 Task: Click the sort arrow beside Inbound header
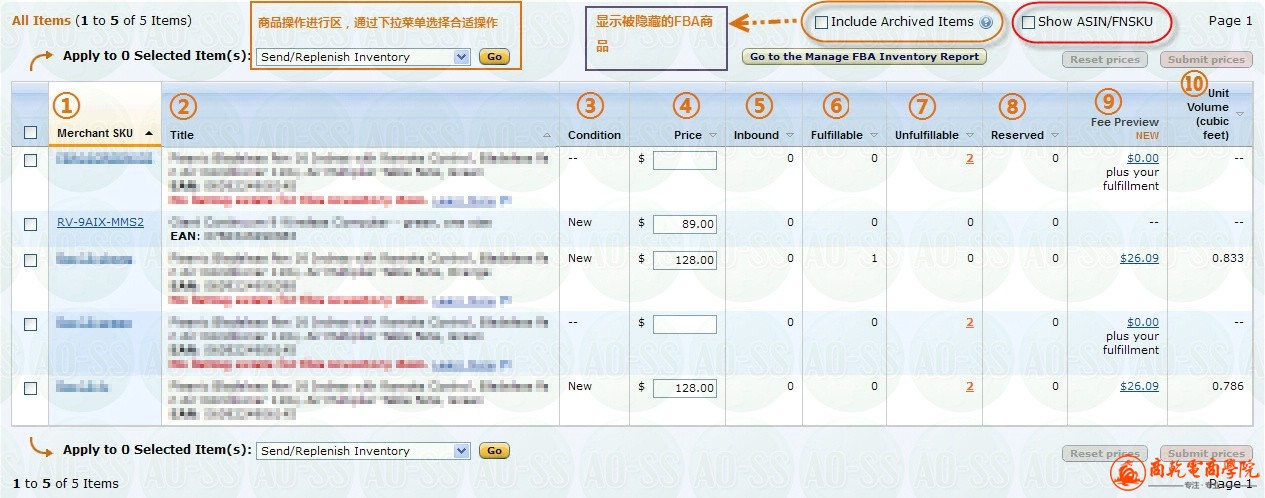(790, 135)
